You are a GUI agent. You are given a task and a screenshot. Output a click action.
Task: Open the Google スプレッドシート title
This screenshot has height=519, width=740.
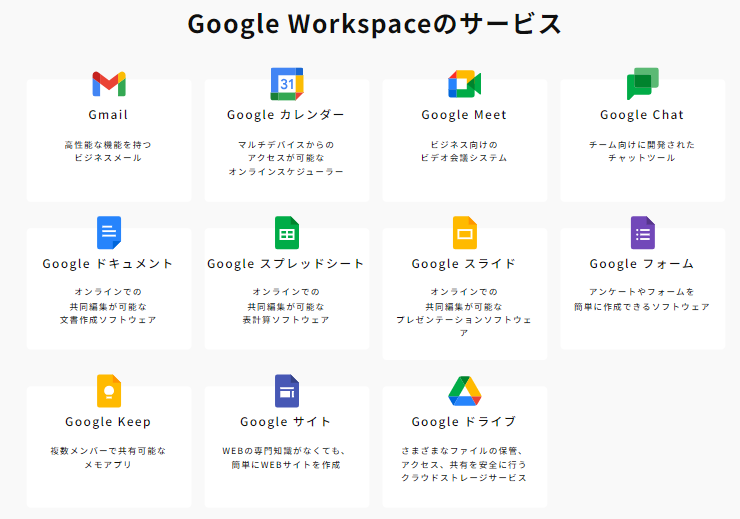click(286, 263)
